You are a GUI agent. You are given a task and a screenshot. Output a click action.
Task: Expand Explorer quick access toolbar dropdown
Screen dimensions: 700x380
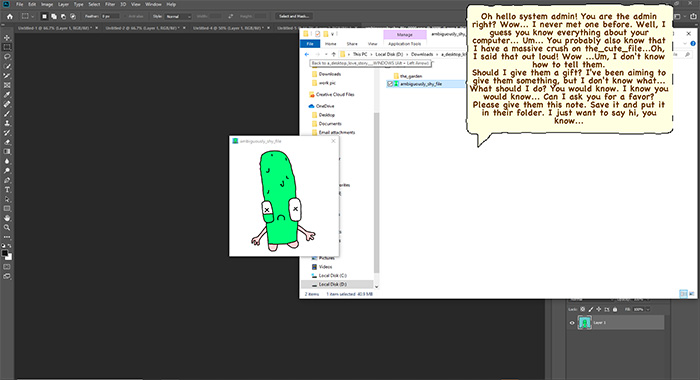point(333,34)
